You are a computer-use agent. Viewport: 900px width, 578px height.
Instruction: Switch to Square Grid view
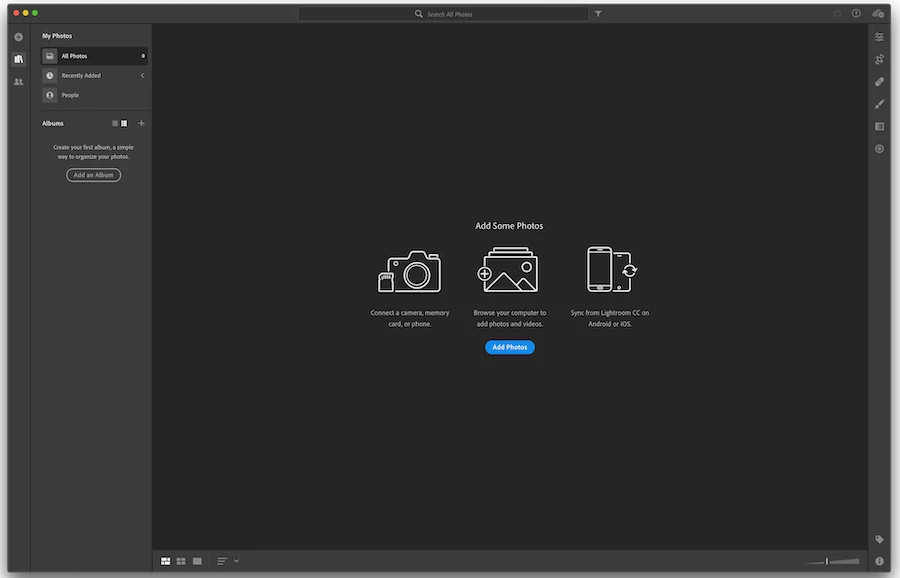click(x=181, y=561)
